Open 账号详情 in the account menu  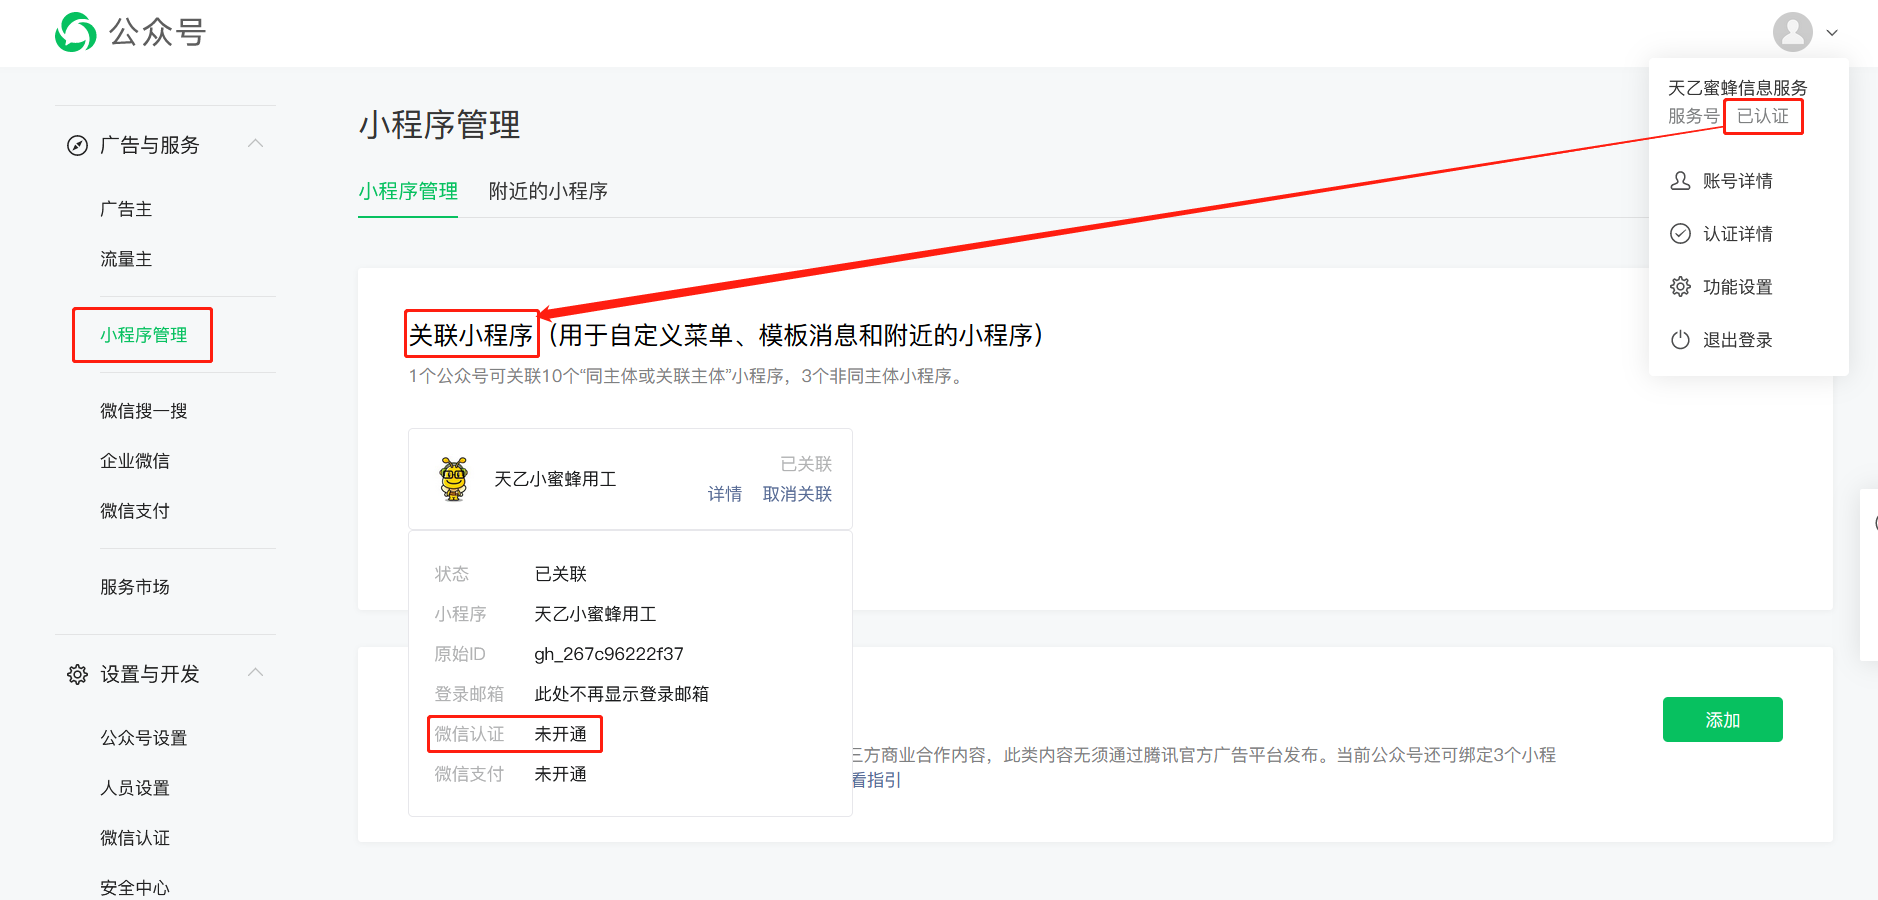click(1738, 181)
